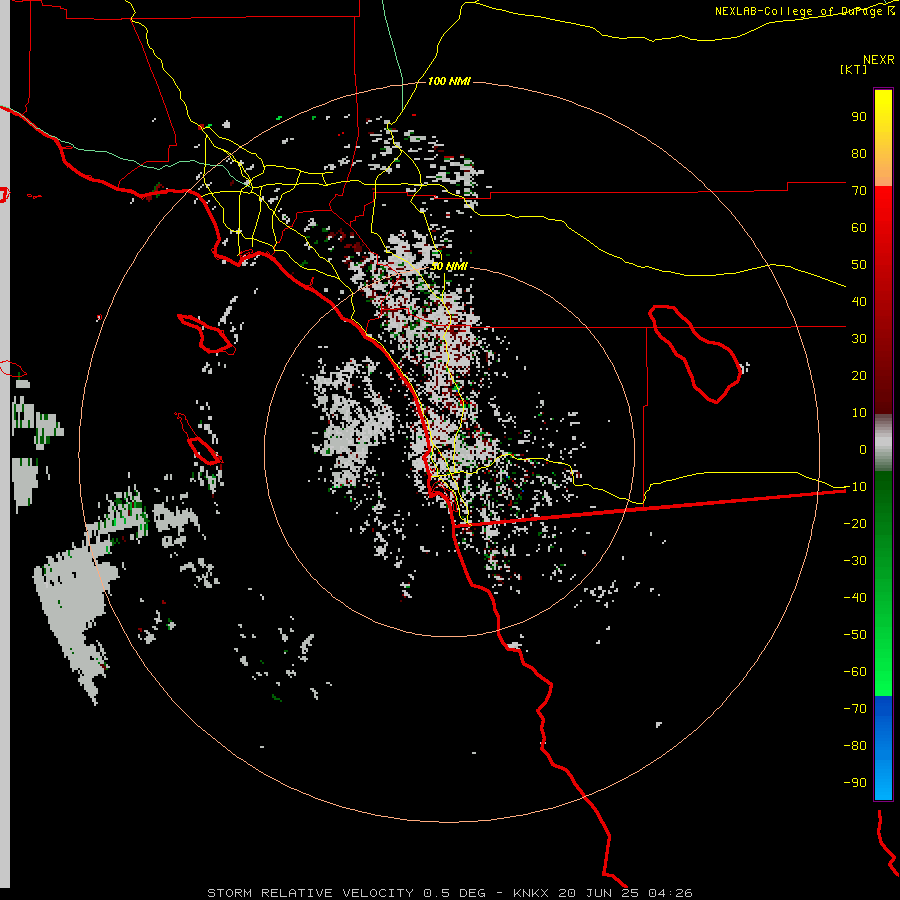Click the 50 NMI range ring label
This screenshot has height=900, width=900.
pyautogui.click(x=449, y=267)
